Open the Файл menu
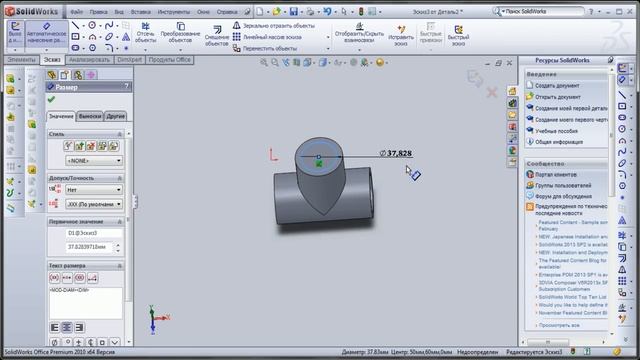The height and width of the screenshot is (360, 640). (76, 12)
